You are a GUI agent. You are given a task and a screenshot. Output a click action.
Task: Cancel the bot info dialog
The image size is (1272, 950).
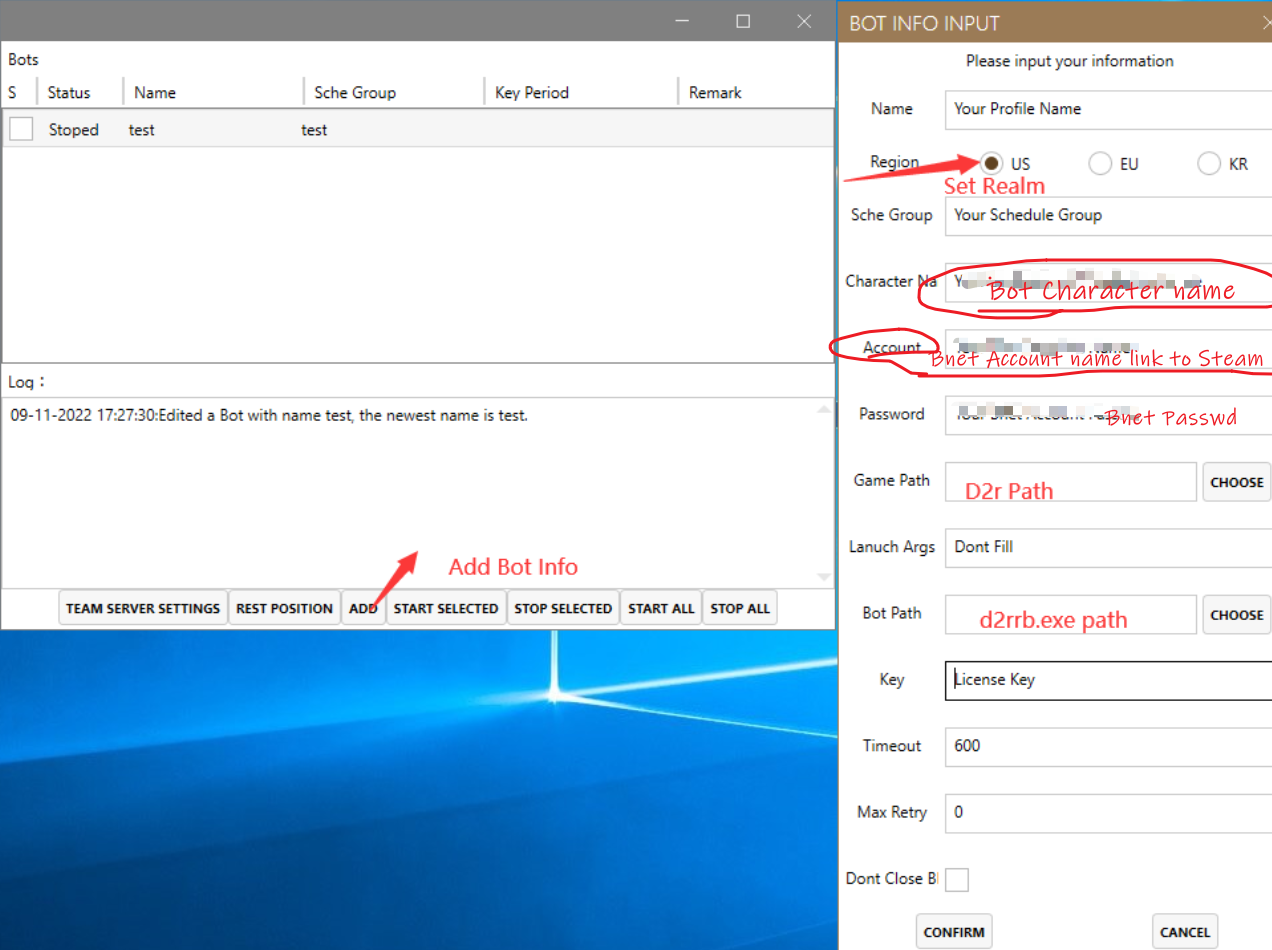1185,932
